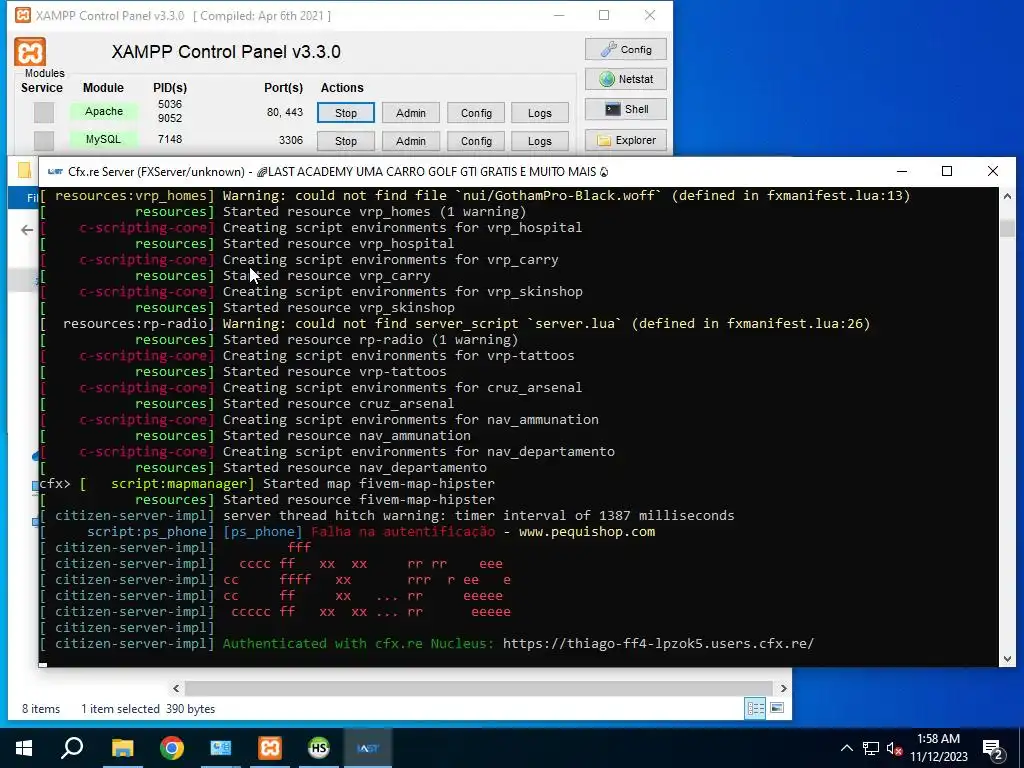Click MySQL port '3306' value
The height and width of the screenshot is (768, 1024).
(x=291, y=140)
